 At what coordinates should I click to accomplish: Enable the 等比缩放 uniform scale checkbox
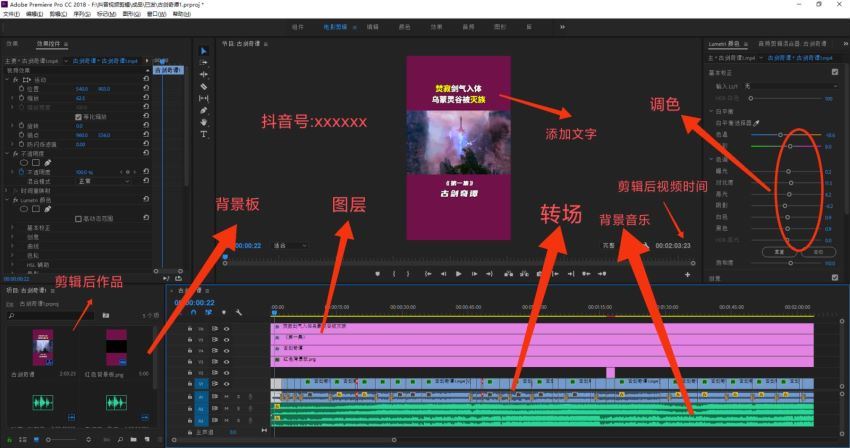click(x=78, y=116)
